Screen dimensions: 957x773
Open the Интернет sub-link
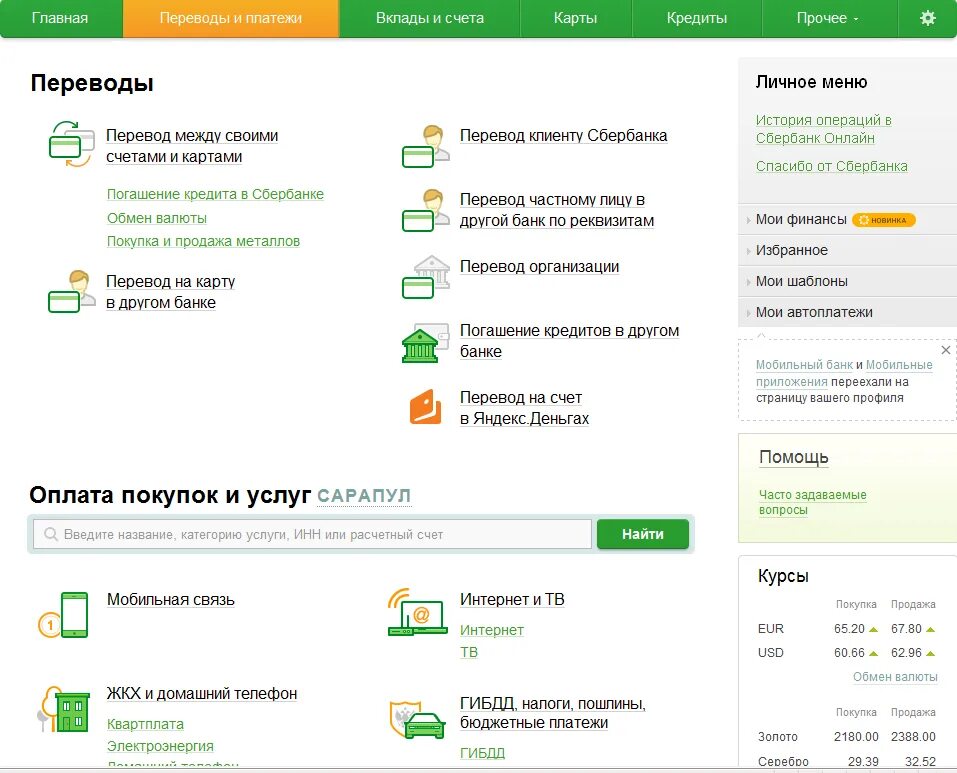click(x=492, y=630)
